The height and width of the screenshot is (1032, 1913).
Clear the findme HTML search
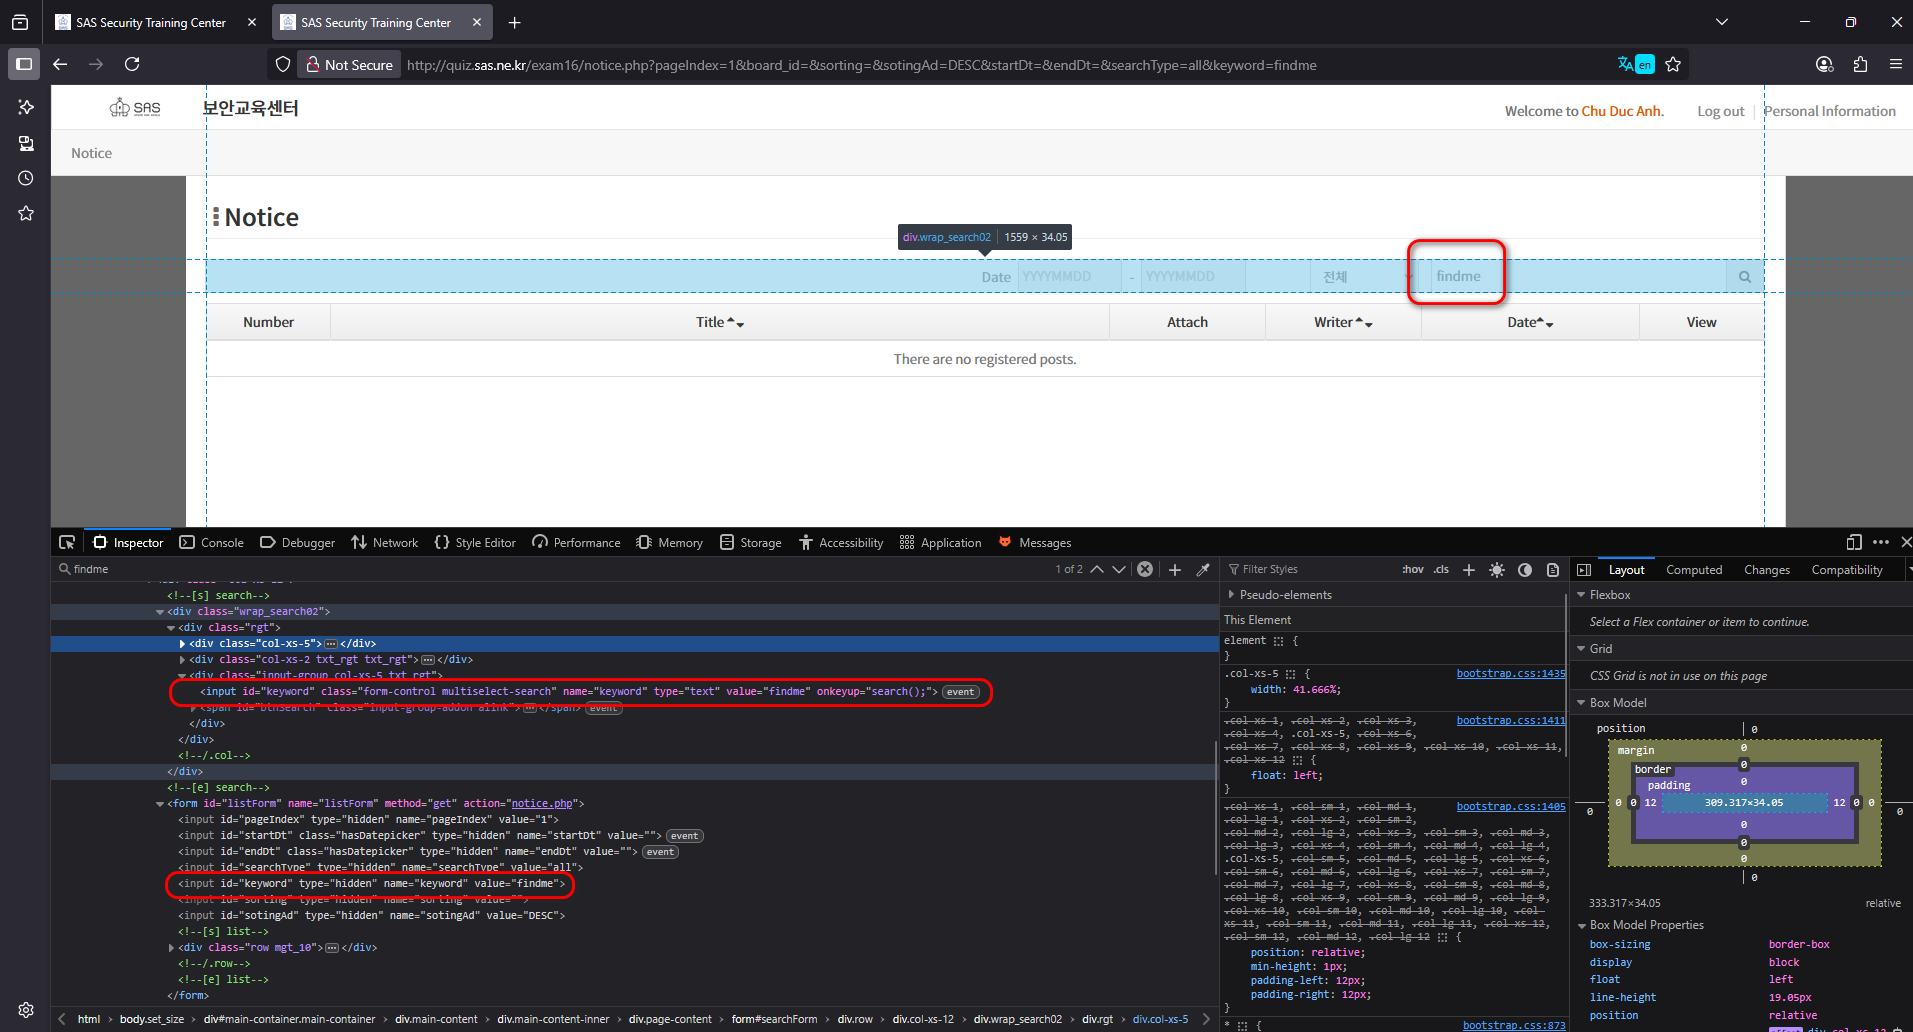pos(1145,569)
